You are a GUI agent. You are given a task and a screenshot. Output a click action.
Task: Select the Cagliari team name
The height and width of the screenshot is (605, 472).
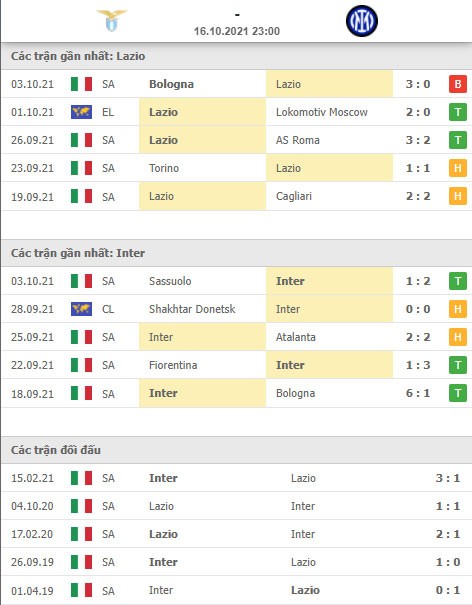(294, 196)
